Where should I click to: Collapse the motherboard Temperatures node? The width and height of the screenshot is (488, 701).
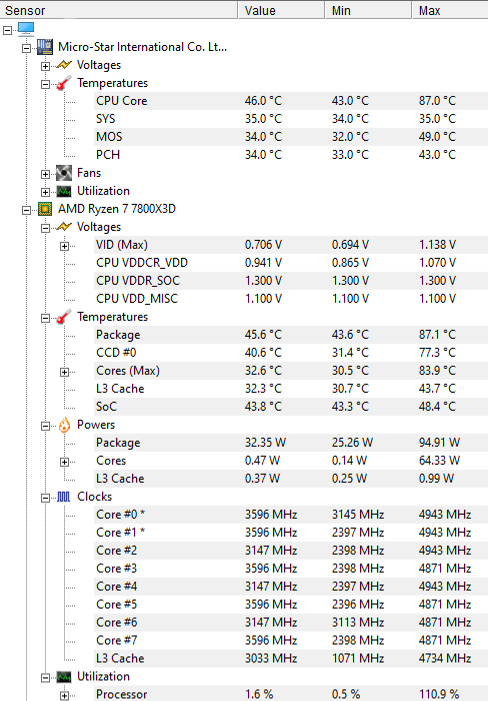pos(45,84)
